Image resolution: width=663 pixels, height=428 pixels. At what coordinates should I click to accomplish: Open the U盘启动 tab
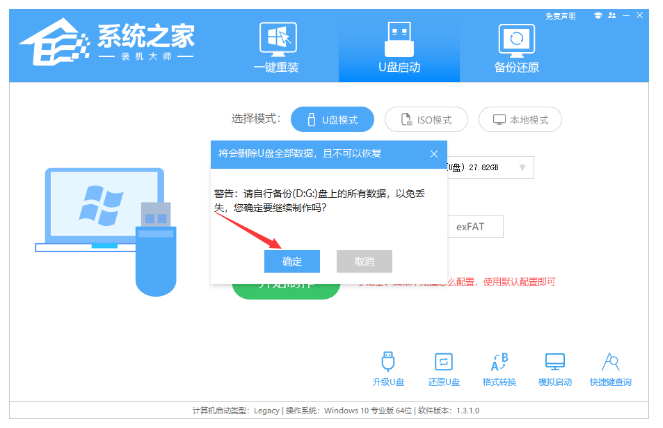[395, 48]
